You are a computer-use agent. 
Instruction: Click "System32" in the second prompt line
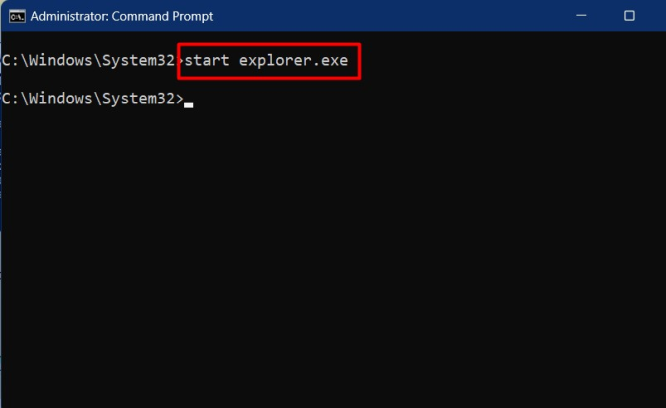[x=139, y=98]
